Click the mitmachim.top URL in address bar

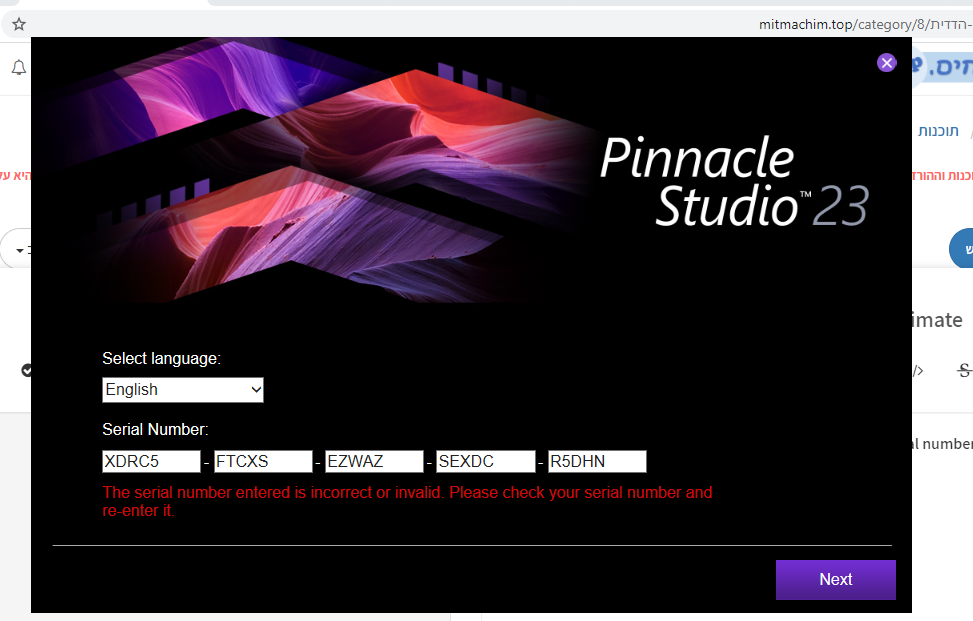(x=865, y=24)
